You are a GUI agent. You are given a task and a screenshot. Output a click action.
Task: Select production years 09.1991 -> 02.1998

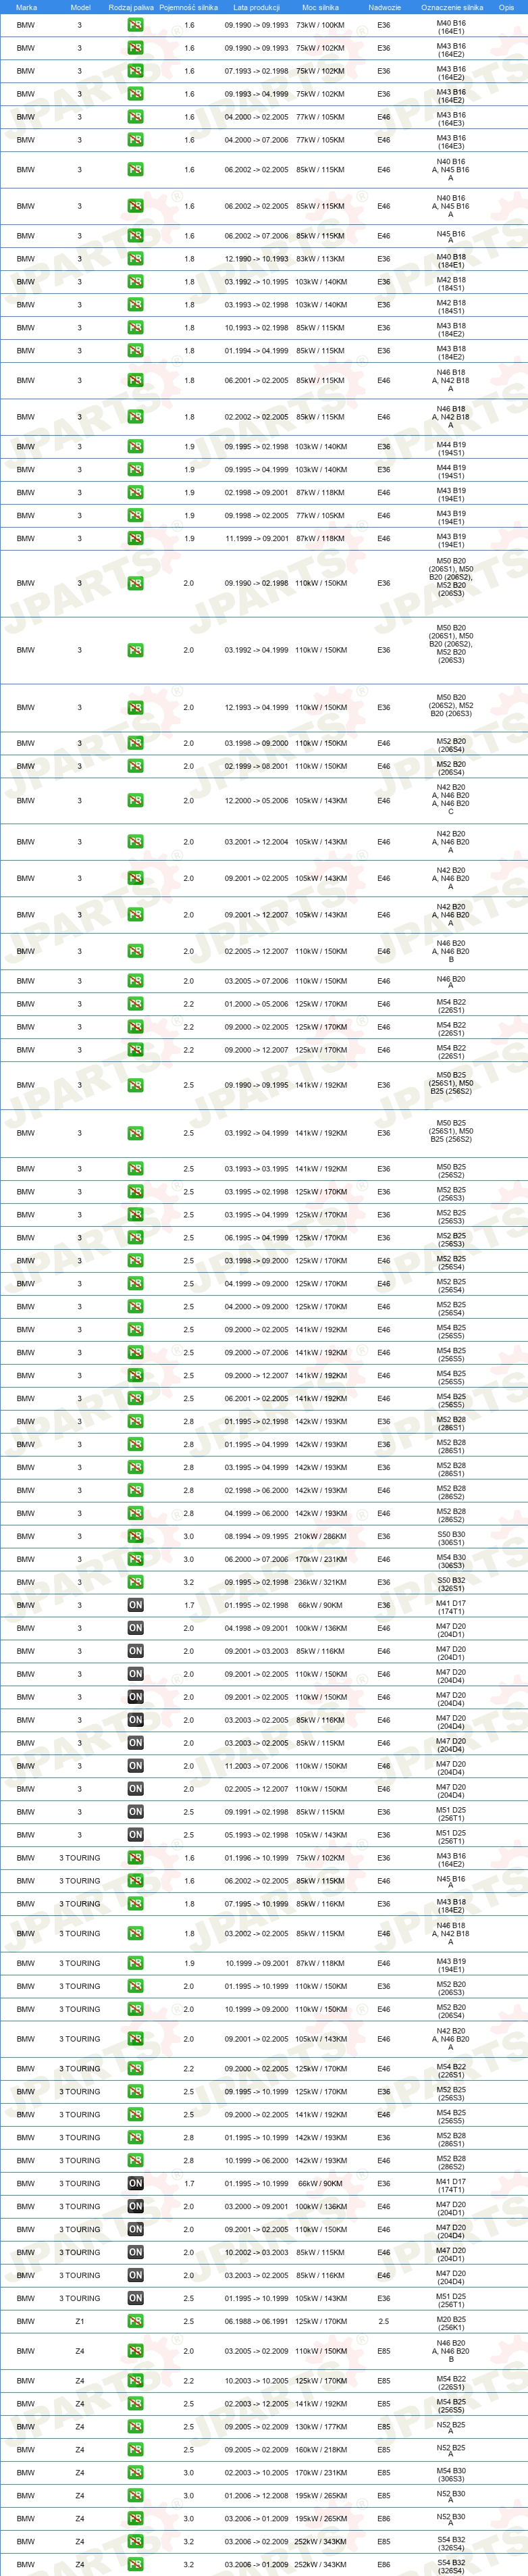(256, 1812)
